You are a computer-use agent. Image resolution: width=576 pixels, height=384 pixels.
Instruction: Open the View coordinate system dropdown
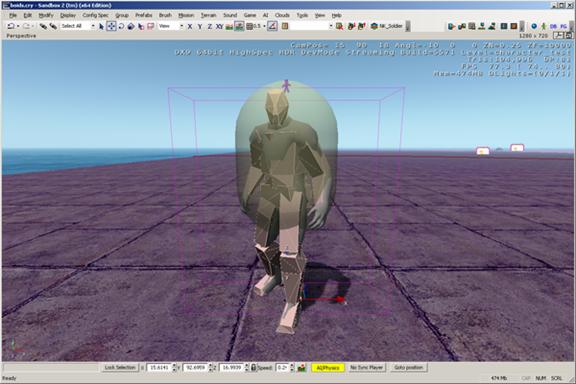pos(171,26)
